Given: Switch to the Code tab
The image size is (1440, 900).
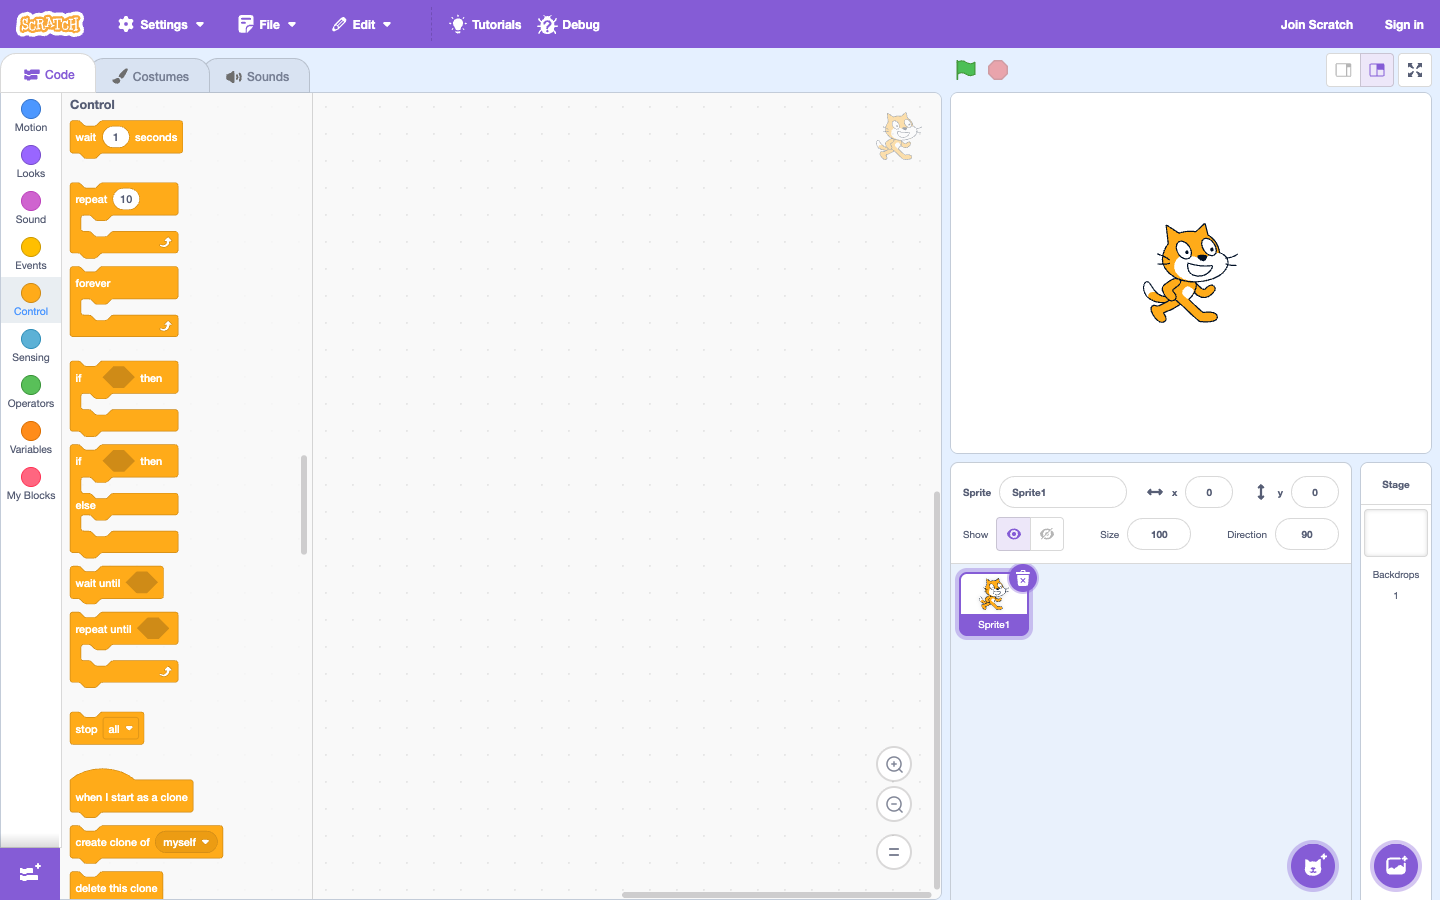Looking at the screenshot, I should (x=49, y=75).
